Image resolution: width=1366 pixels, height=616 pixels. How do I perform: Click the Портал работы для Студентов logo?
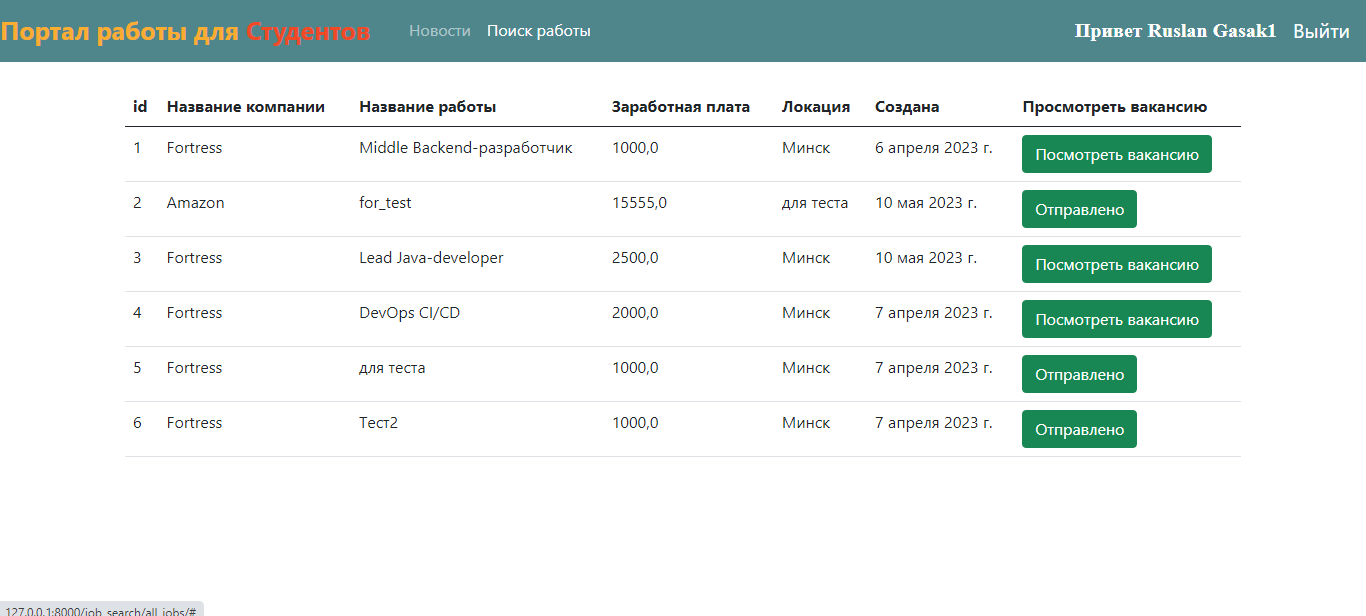[186, 32]
